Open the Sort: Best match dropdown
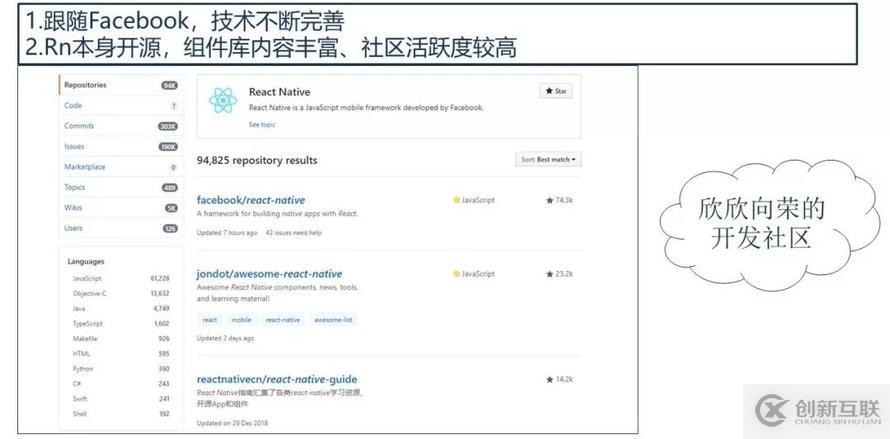The image size is (890, 439). click(x=548, y=160)
